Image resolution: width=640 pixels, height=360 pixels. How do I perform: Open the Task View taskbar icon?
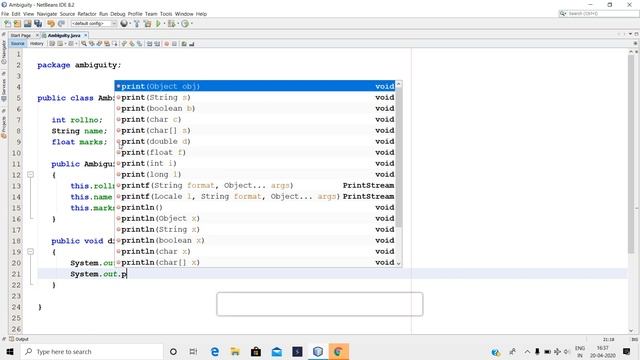point(193,351)
